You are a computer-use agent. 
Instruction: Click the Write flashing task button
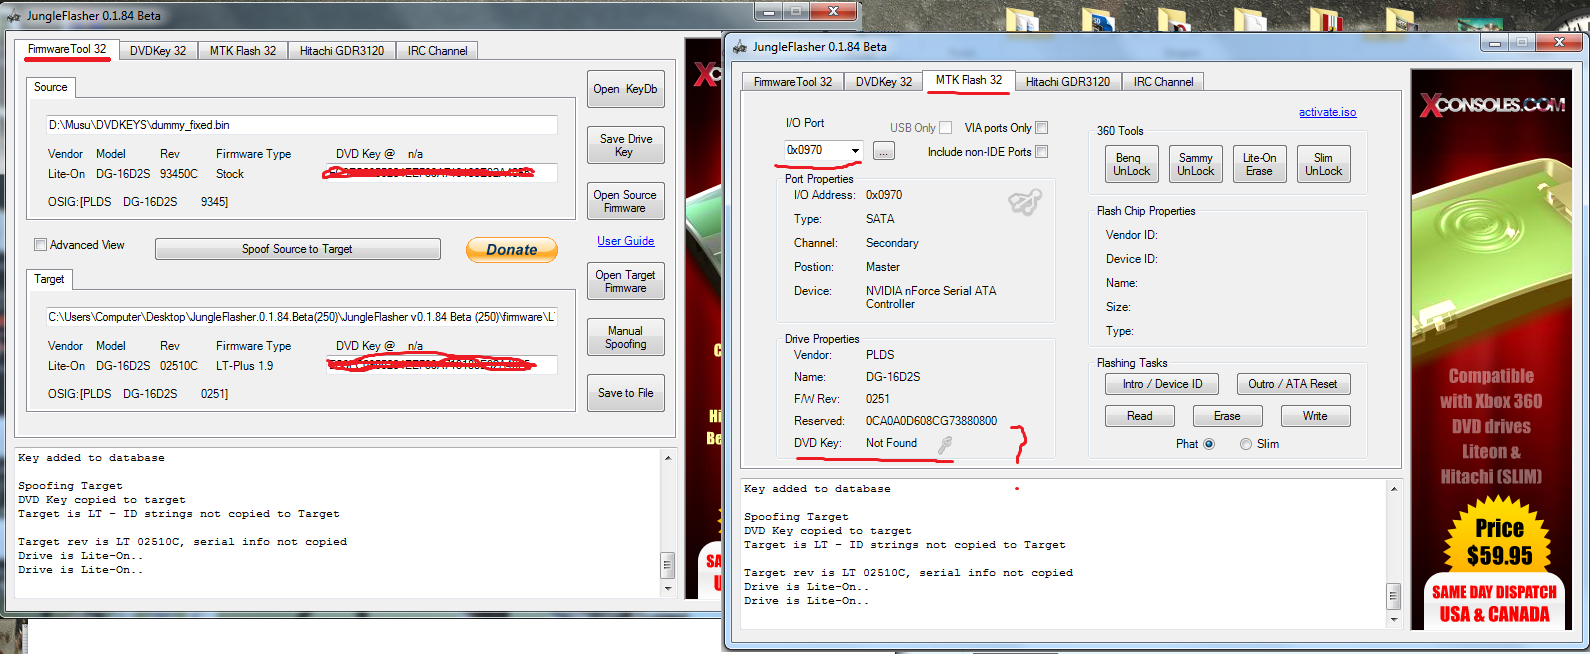click(1315, 416)
